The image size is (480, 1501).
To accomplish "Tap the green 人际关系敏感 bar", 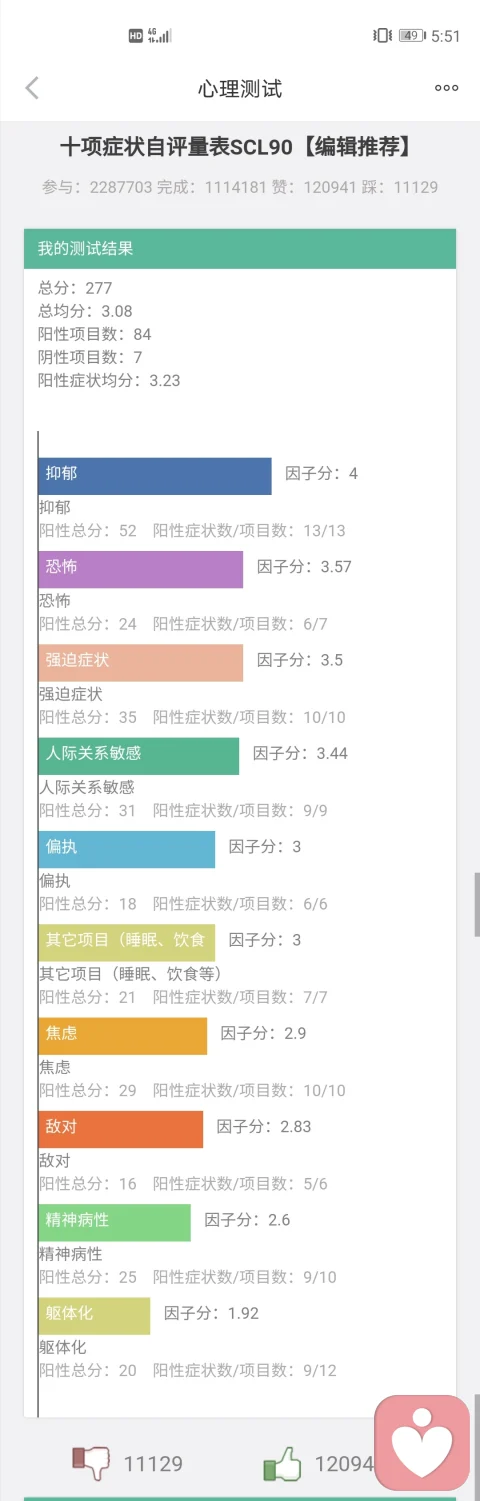I will tap(139, 756).
